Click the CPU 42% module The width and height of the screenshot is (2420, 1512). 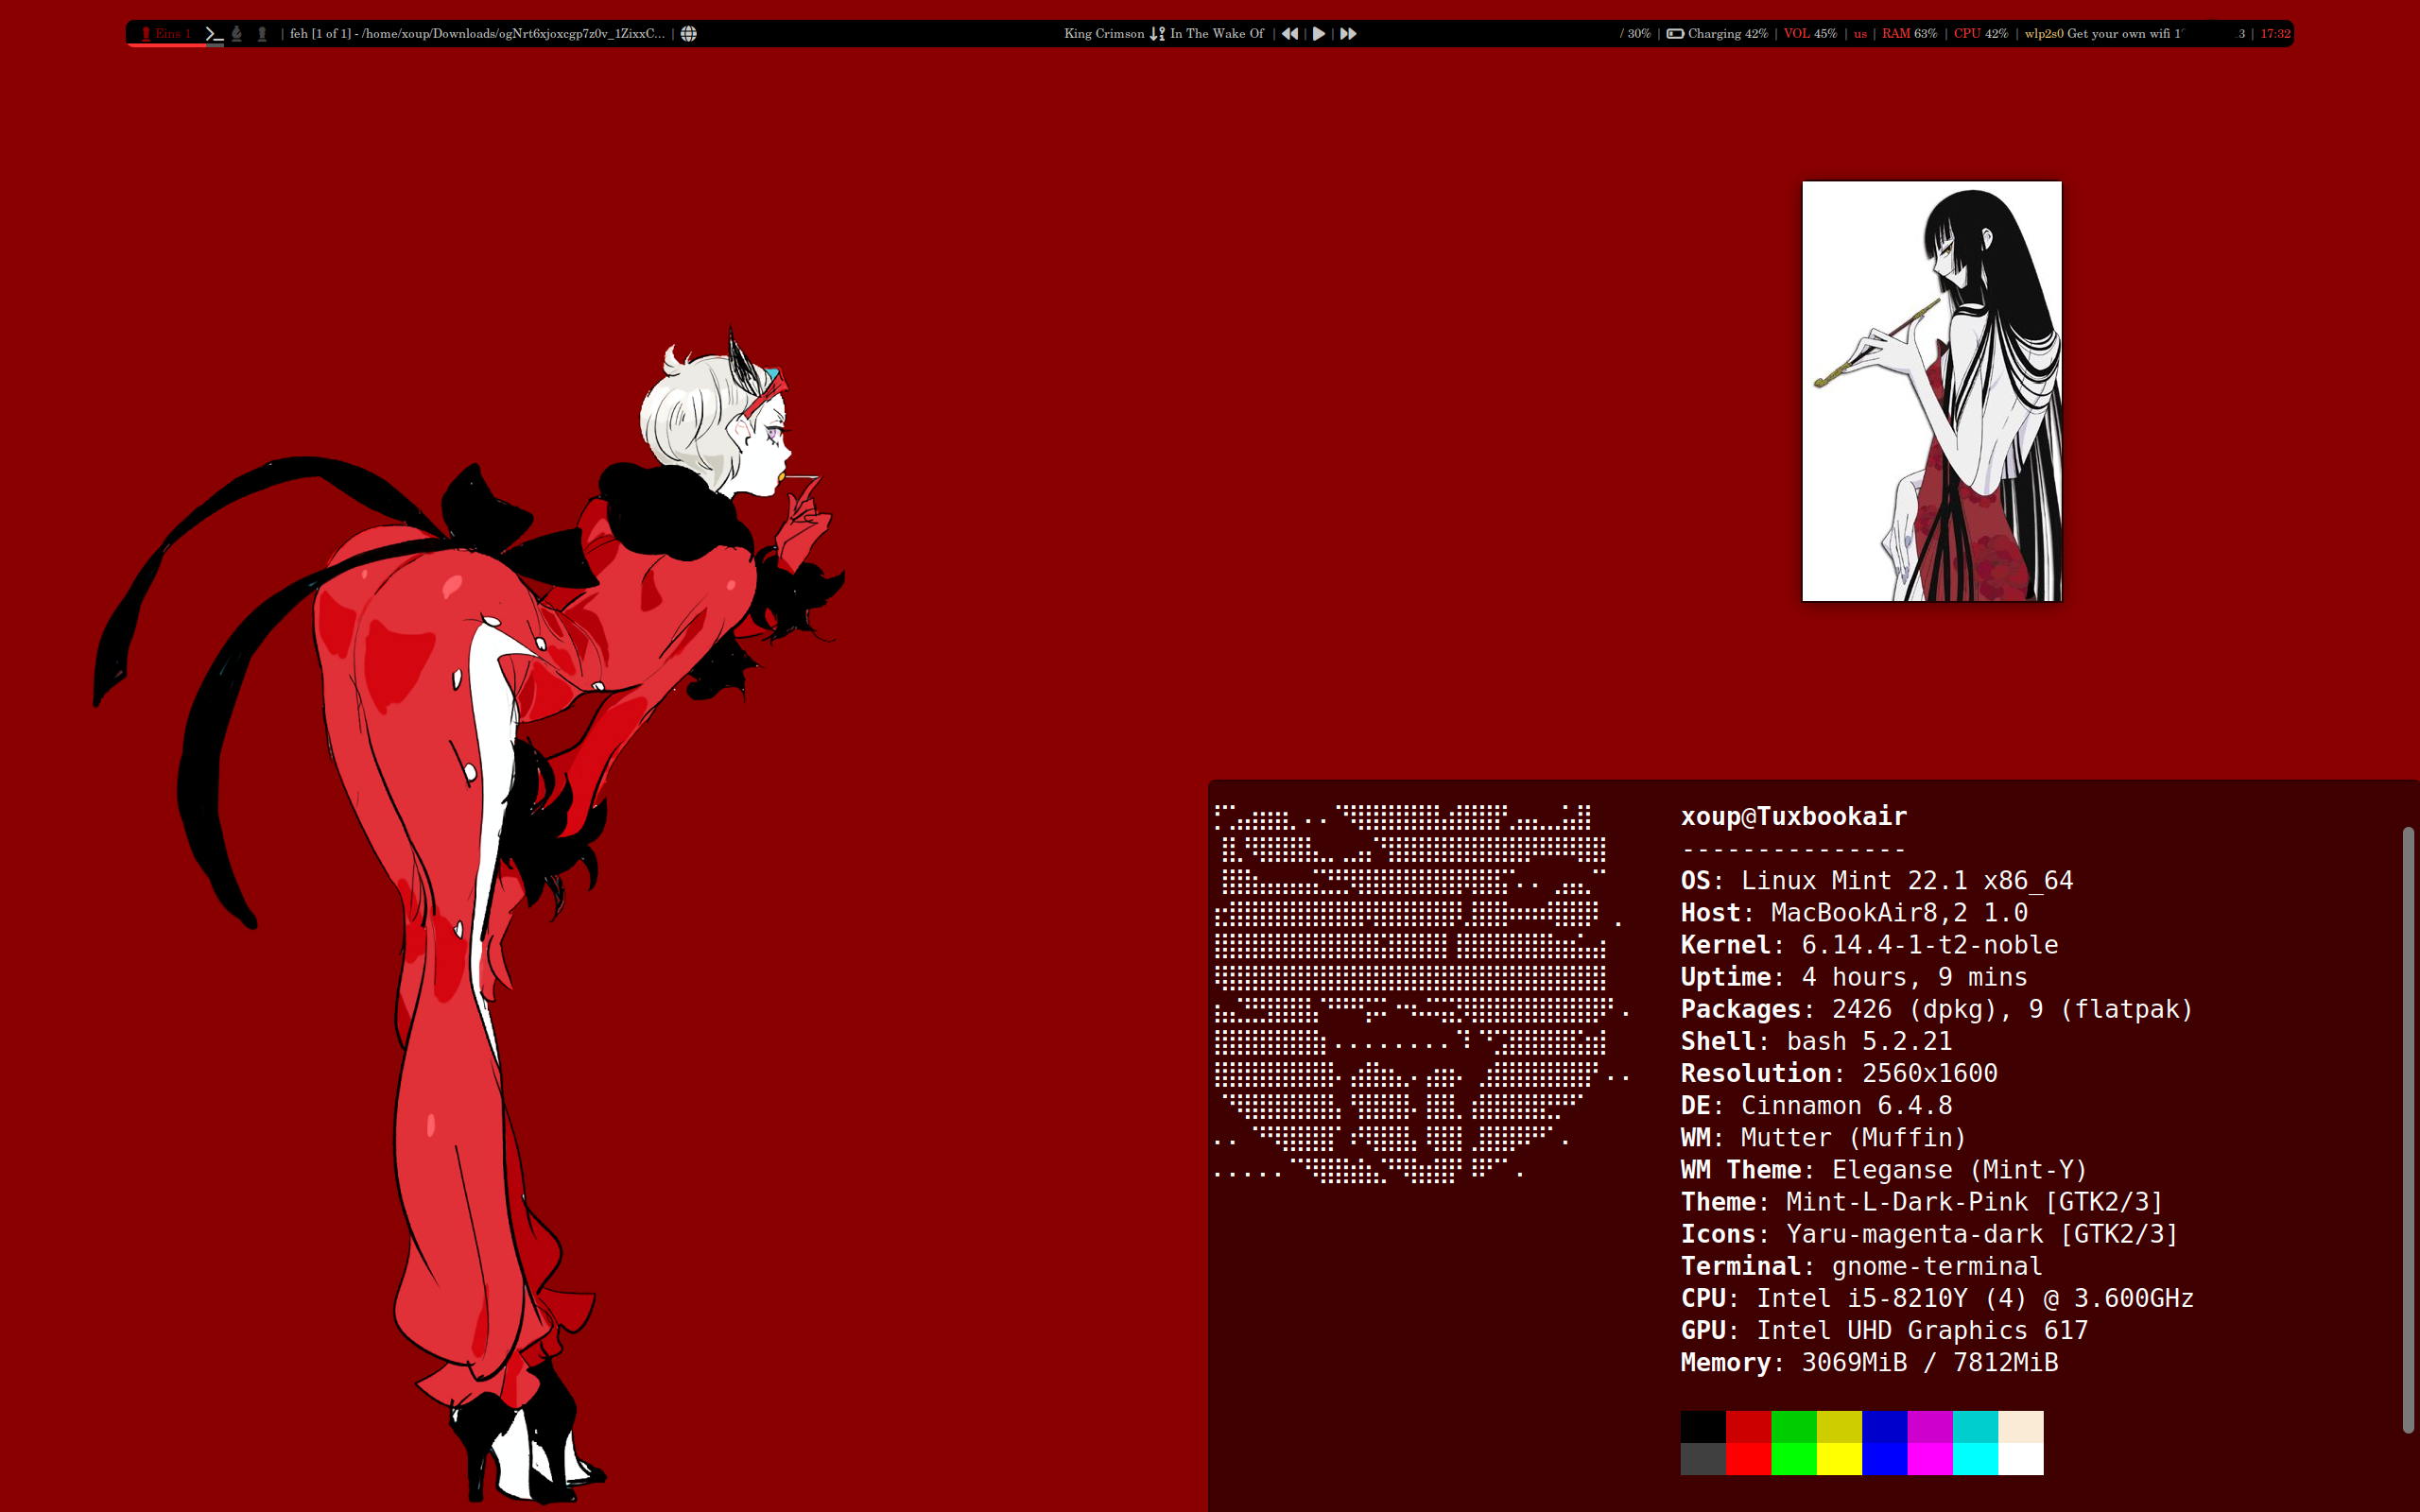[x=1980, y=34]
